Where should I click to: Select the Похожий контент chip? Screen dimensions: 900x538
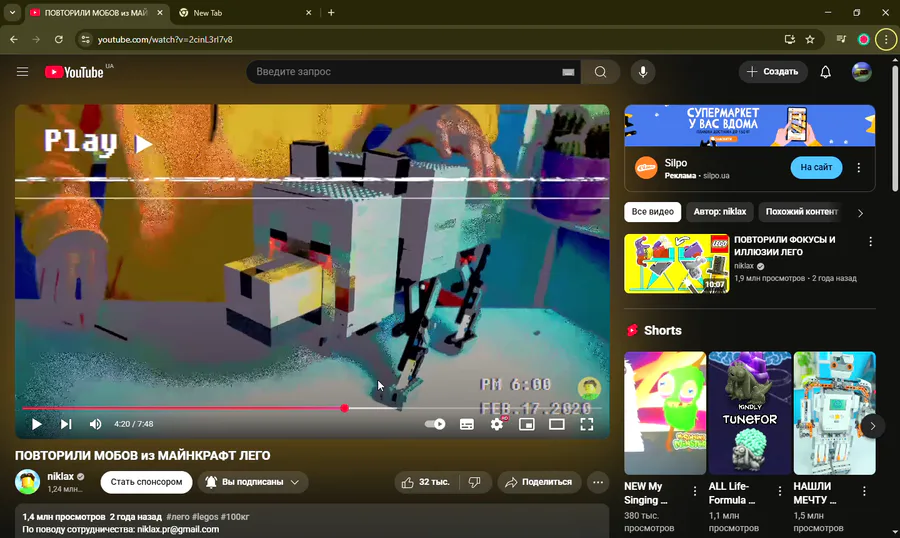pos(802,212)
